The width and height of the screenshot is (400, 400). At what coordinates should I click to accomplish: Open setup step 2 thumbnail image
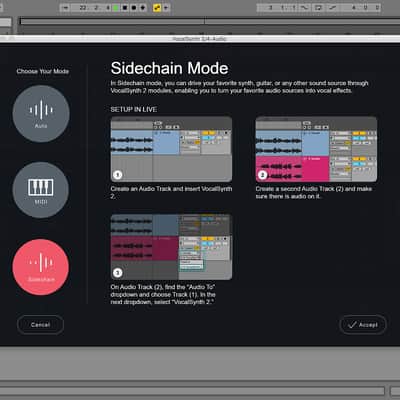(316, 149)
